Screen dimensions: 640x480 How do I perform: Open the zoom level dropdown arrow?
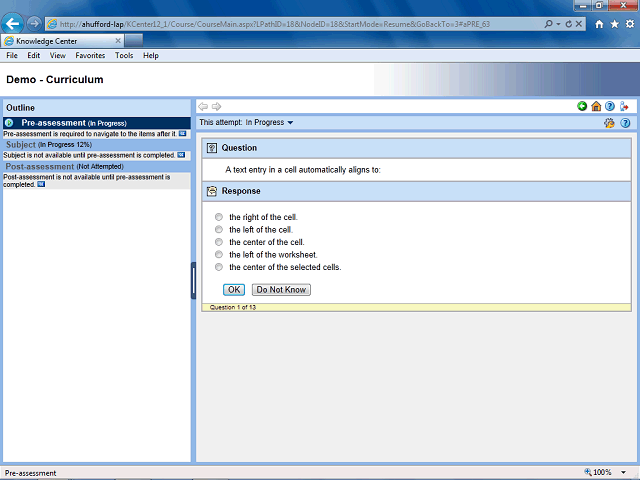623,473
